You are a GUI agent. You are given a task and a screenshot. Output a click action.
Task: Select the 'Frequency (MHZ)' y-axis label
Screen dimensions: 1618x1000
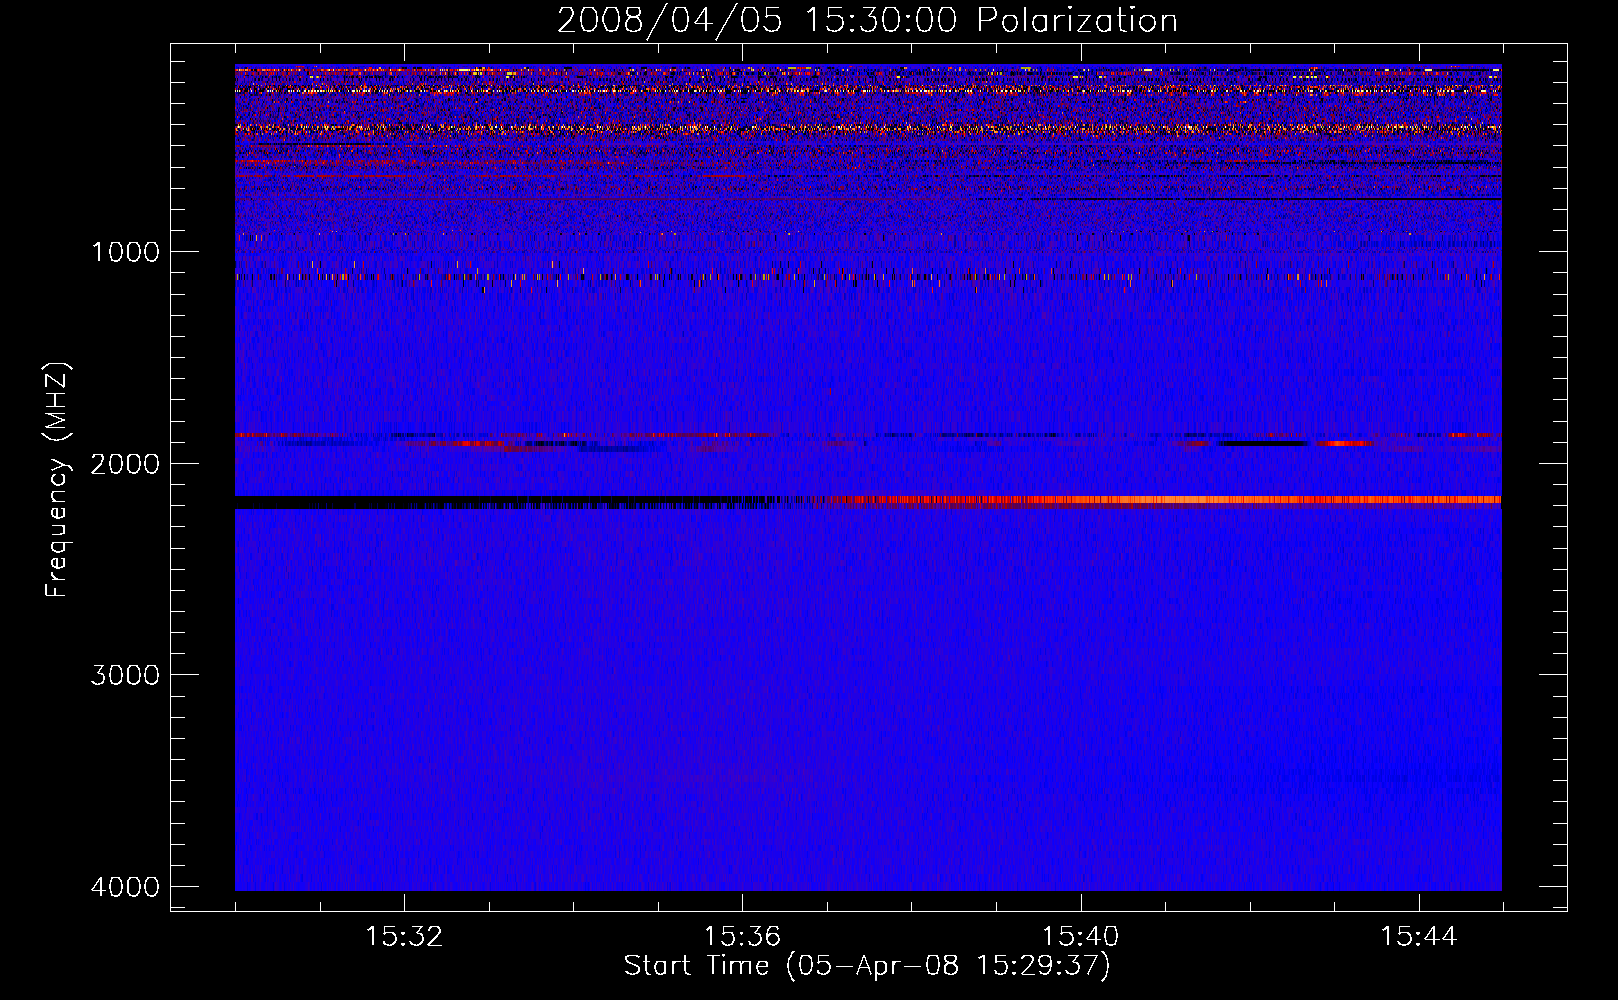57,481
